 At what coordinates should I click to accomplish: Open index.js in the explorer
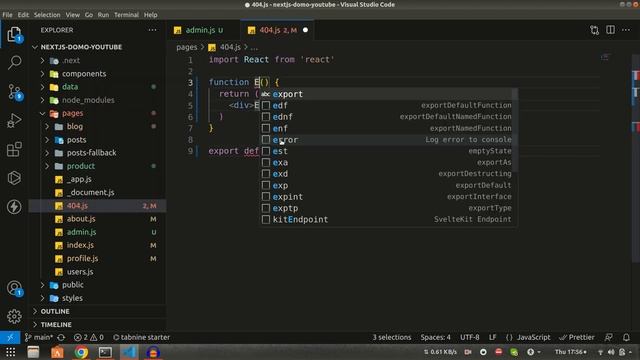[97, 245]
